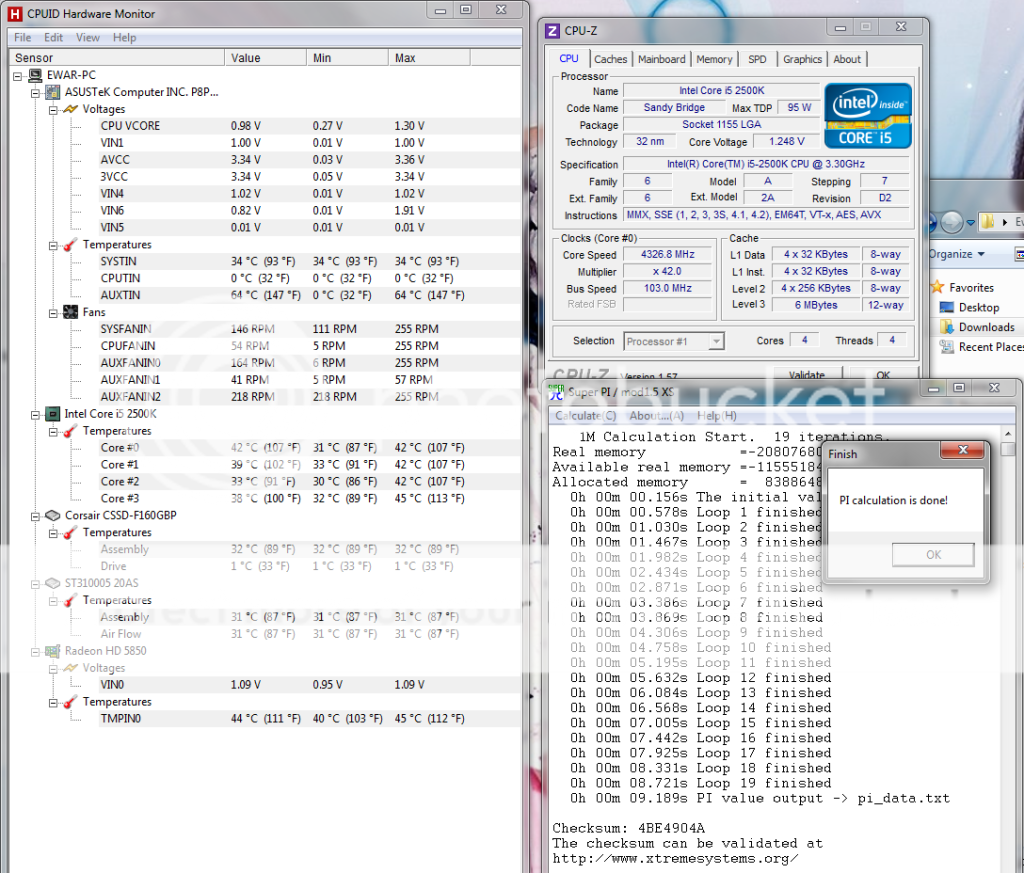
Task: Click the CPU-Z title bar icon
Action: point(553,30)
